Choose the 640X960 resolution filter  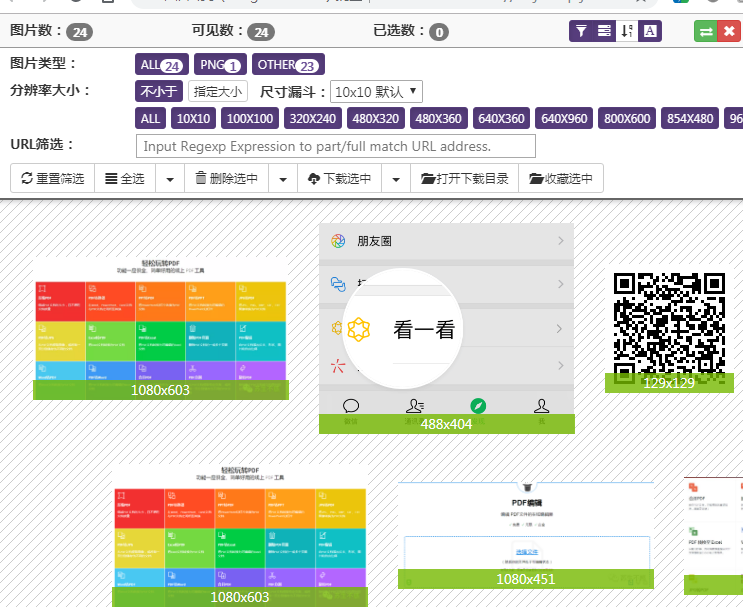(x=564, y=118)
